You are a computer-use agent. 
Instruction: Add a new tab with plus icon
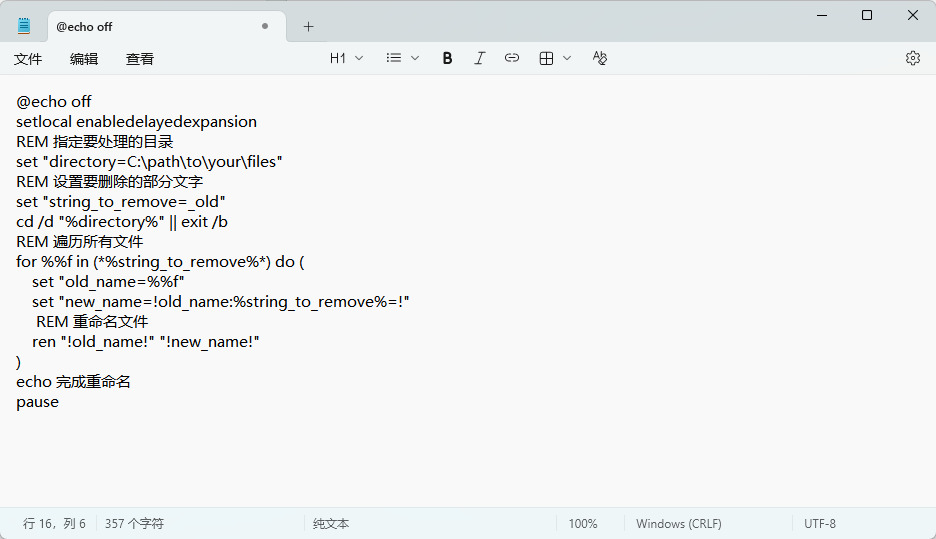pos(308,27)
